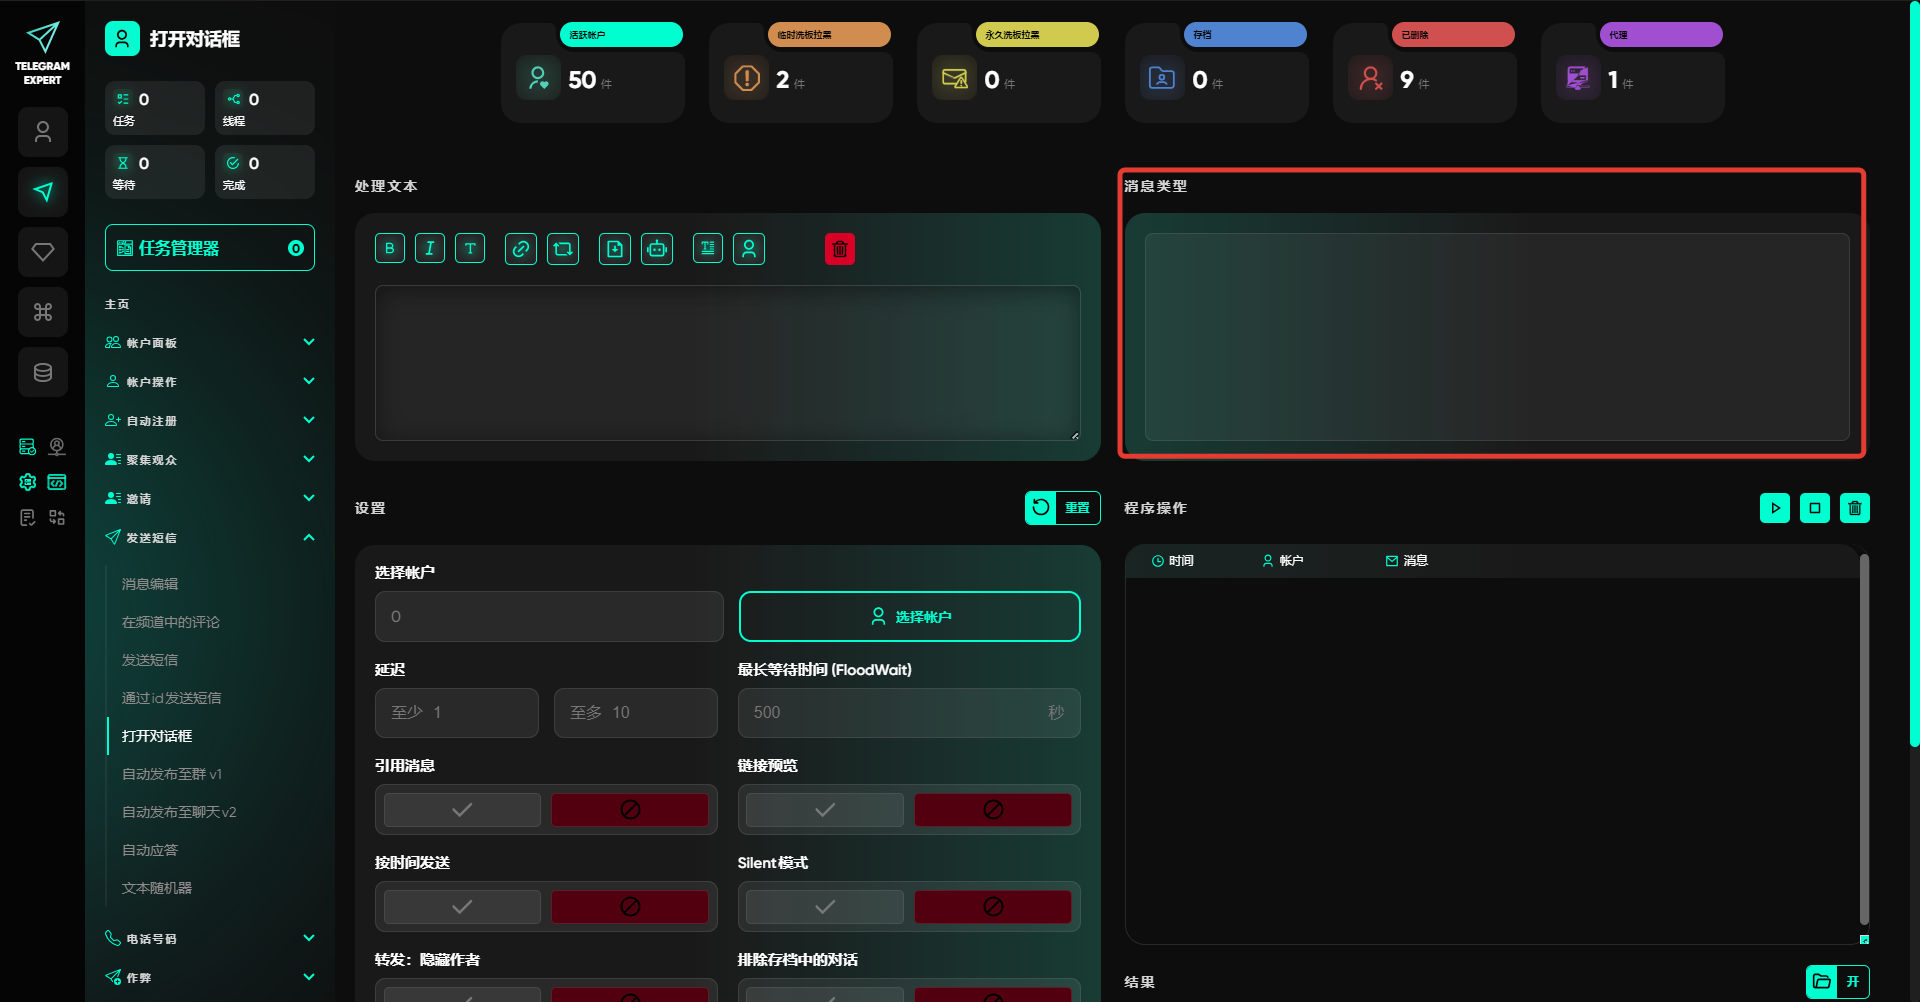Disable 链接预览 with the red option
Screen dimensions: 1920x1002
[992, 810]
